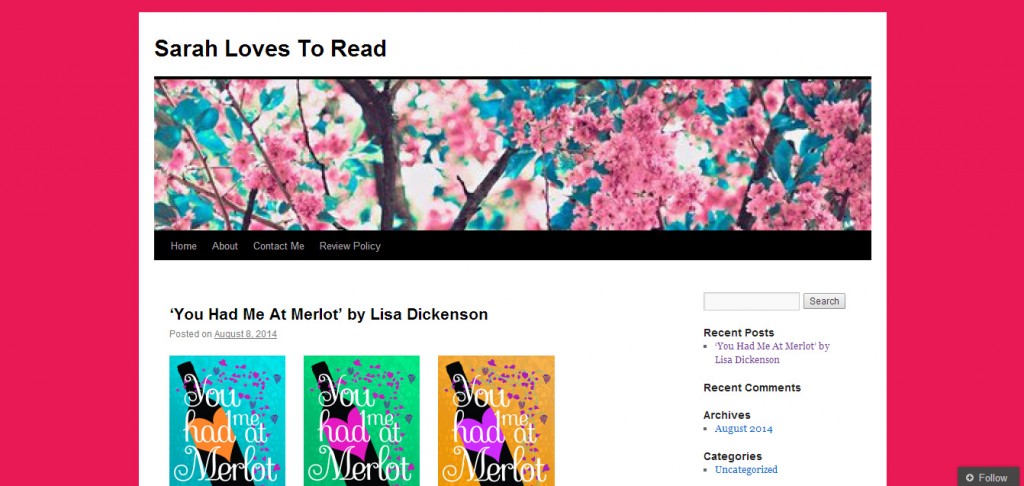Click the Archives sidebar heading
The height and width of the screenshot is (486, 1024).
pyautogui.click(x=727, y=415)
